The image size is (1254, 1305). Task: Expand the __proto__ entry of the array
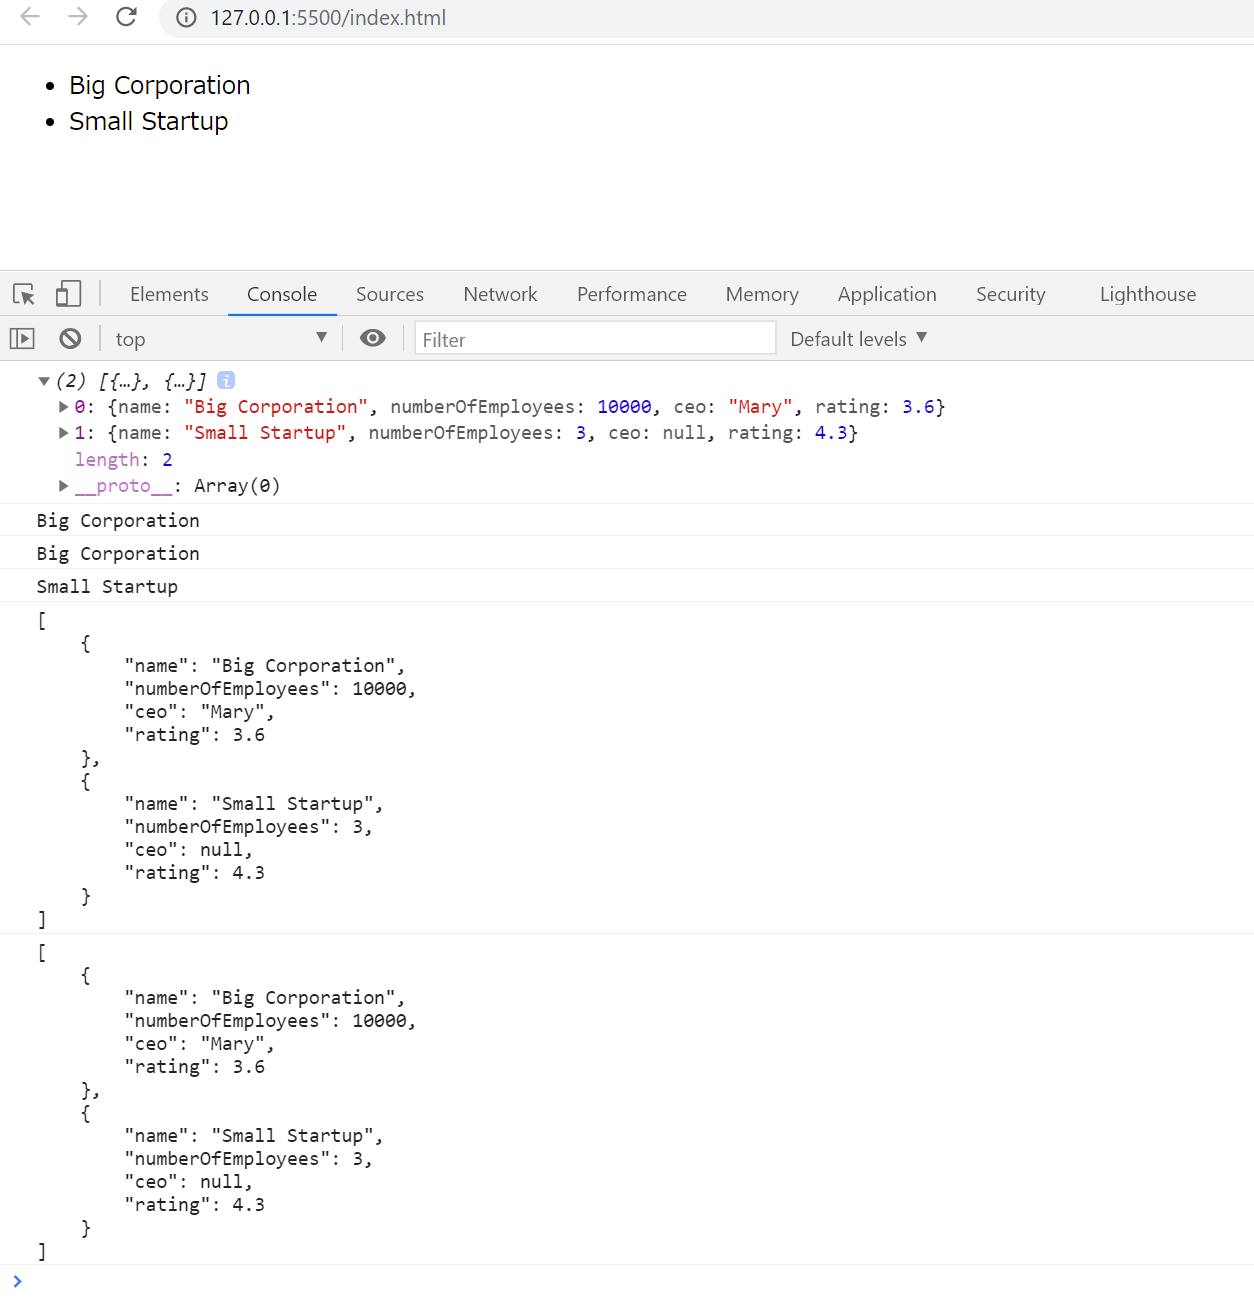point(63,485)
